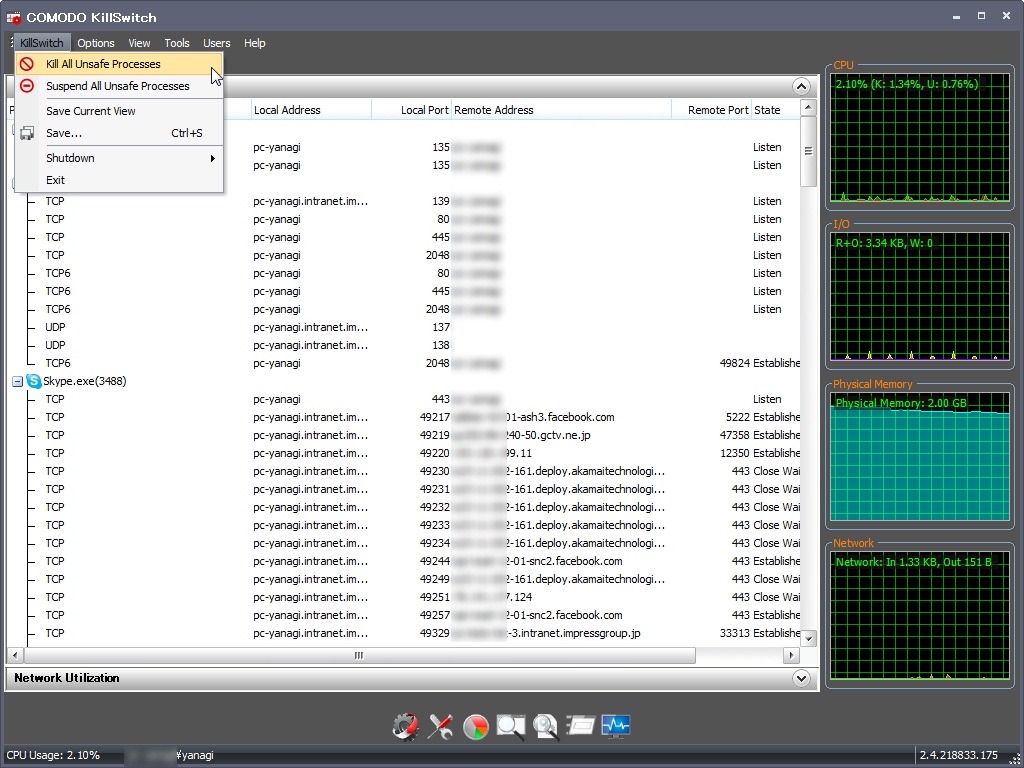The width and height of the screenshot is (1024, 768).
Task: Click the horizontal scrollbar left arrow
Action: click(16, 655)
